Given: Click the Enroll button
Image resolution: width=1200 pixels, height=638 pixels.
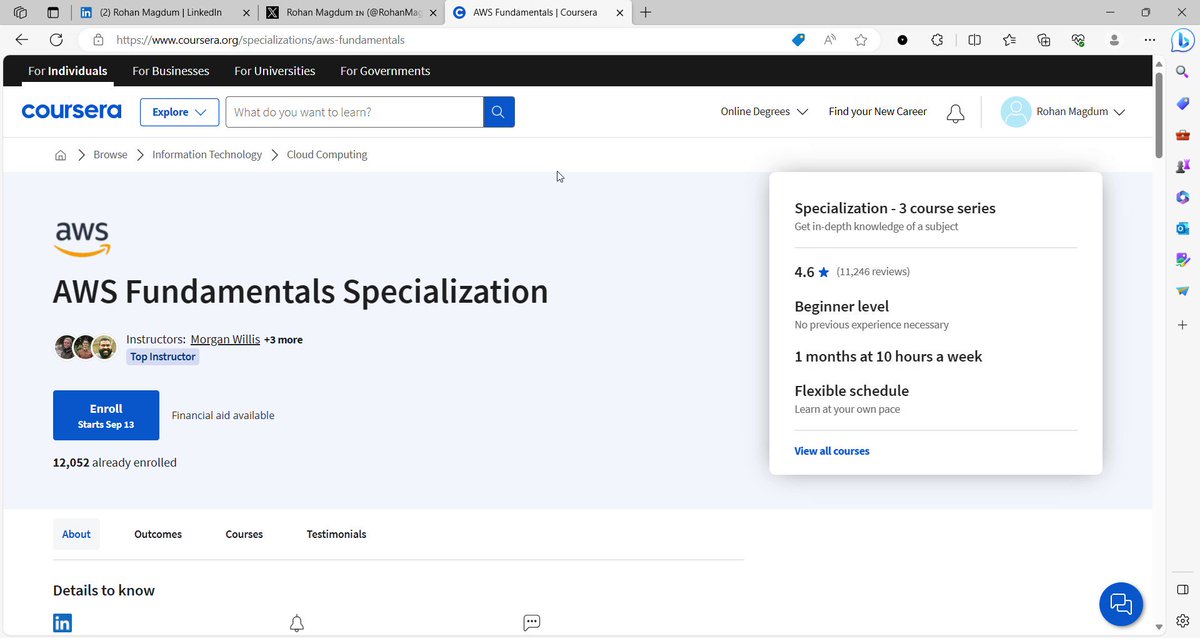Looking at the screenshot, I should (x=106, y=415).
